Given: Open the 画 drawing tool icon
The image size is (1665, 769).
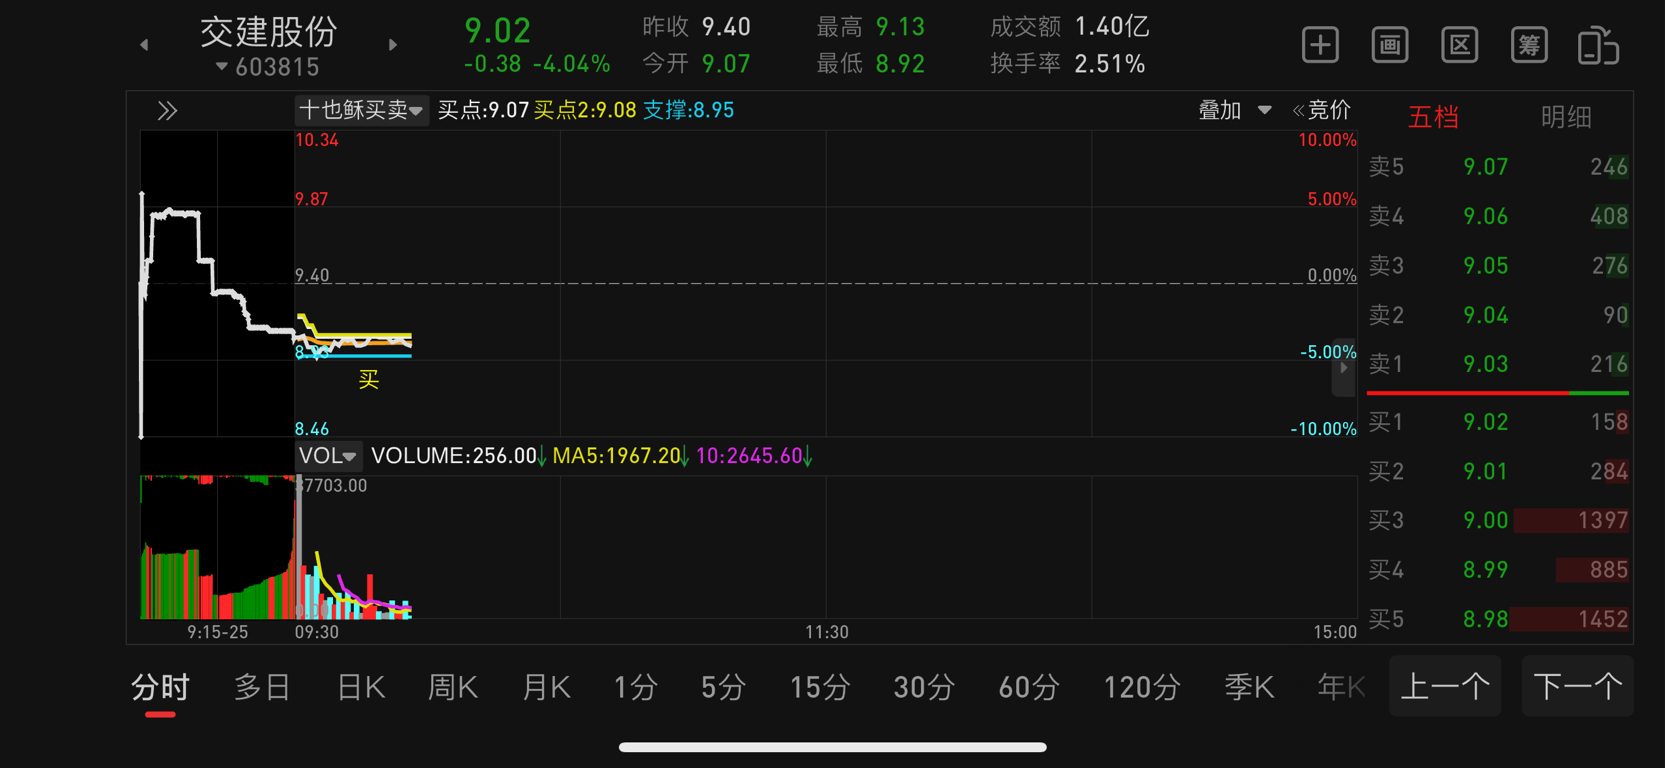Looking at the screenshot, I should (1390, 45).
